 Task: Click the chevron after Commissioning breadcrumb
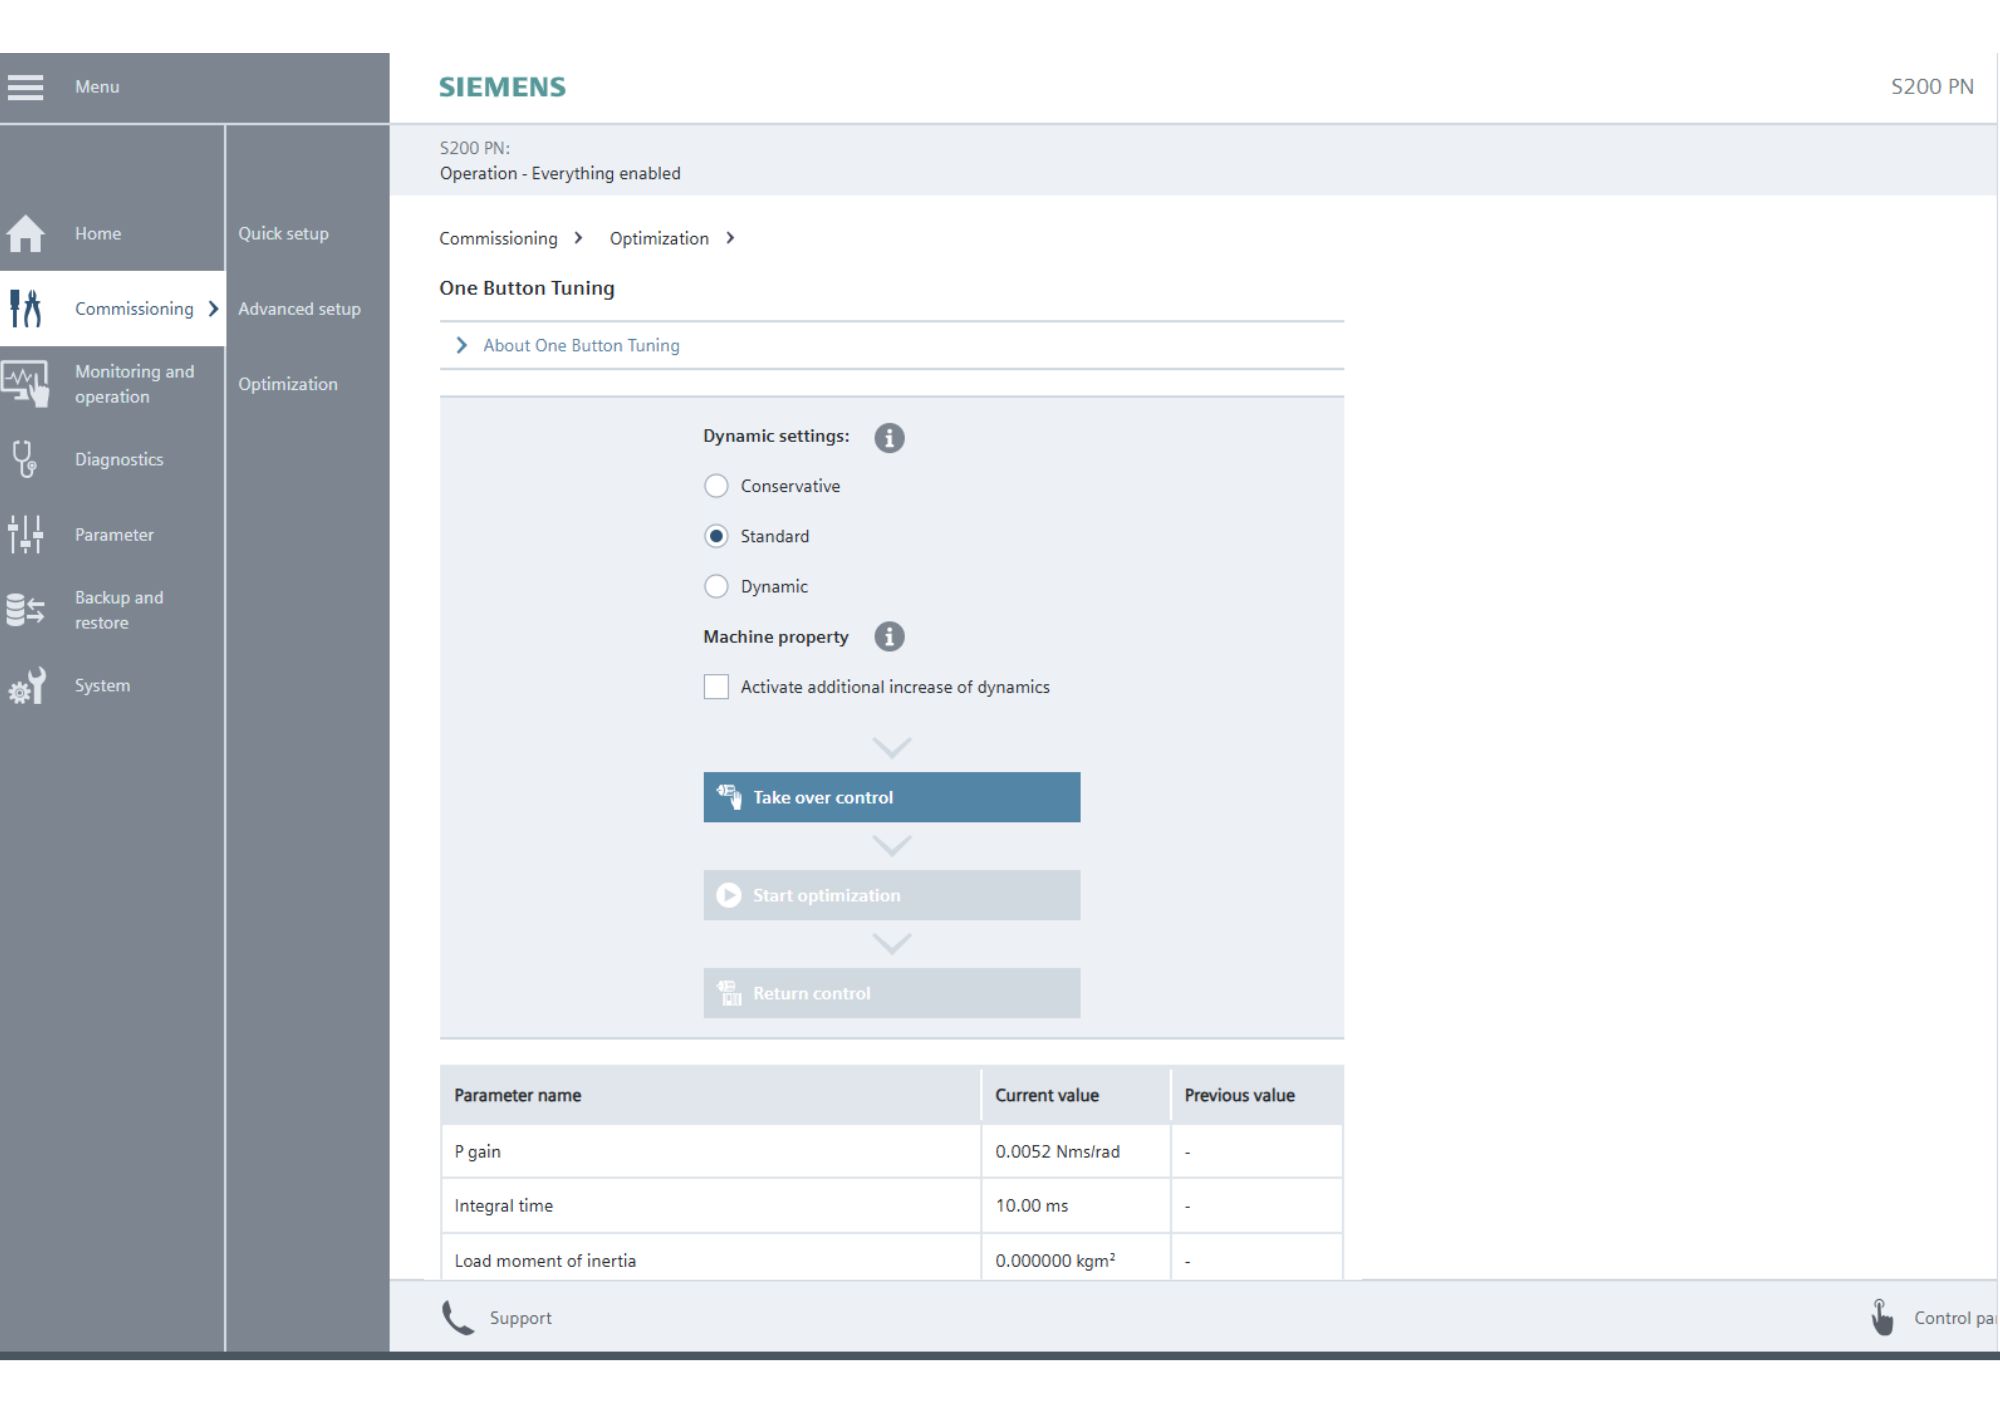pos(578,238)
